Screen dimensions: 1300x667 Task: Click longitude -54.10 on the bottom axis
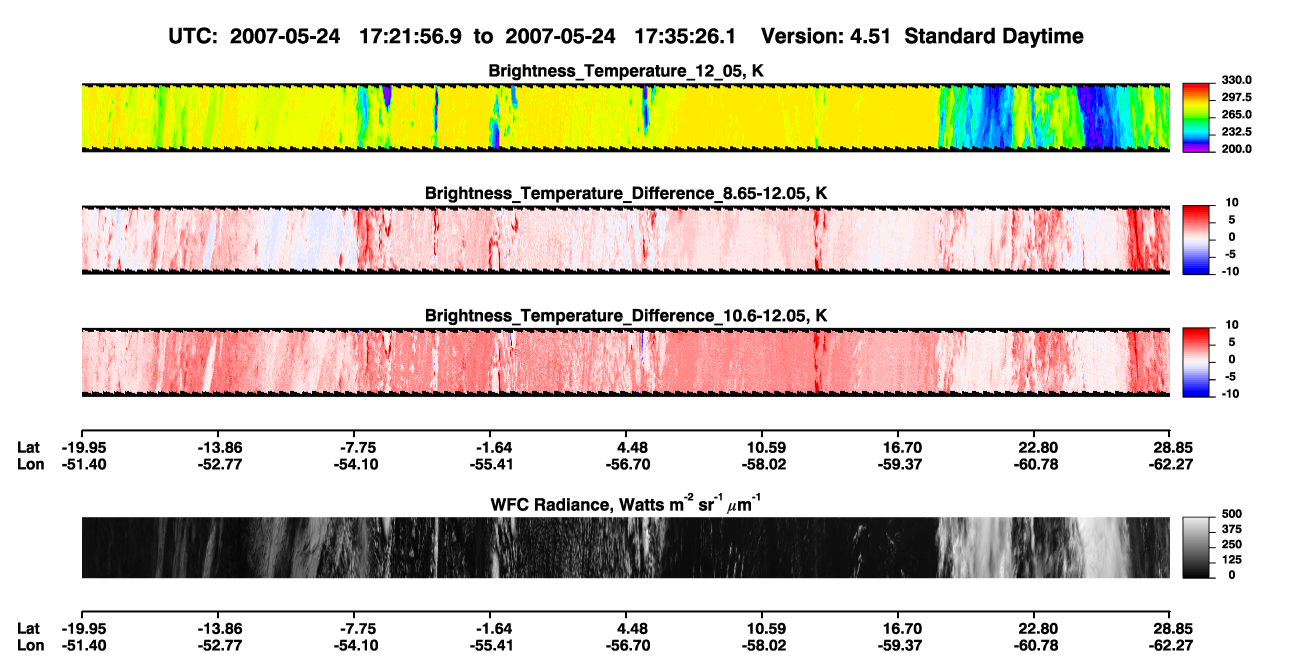(354, 645)
